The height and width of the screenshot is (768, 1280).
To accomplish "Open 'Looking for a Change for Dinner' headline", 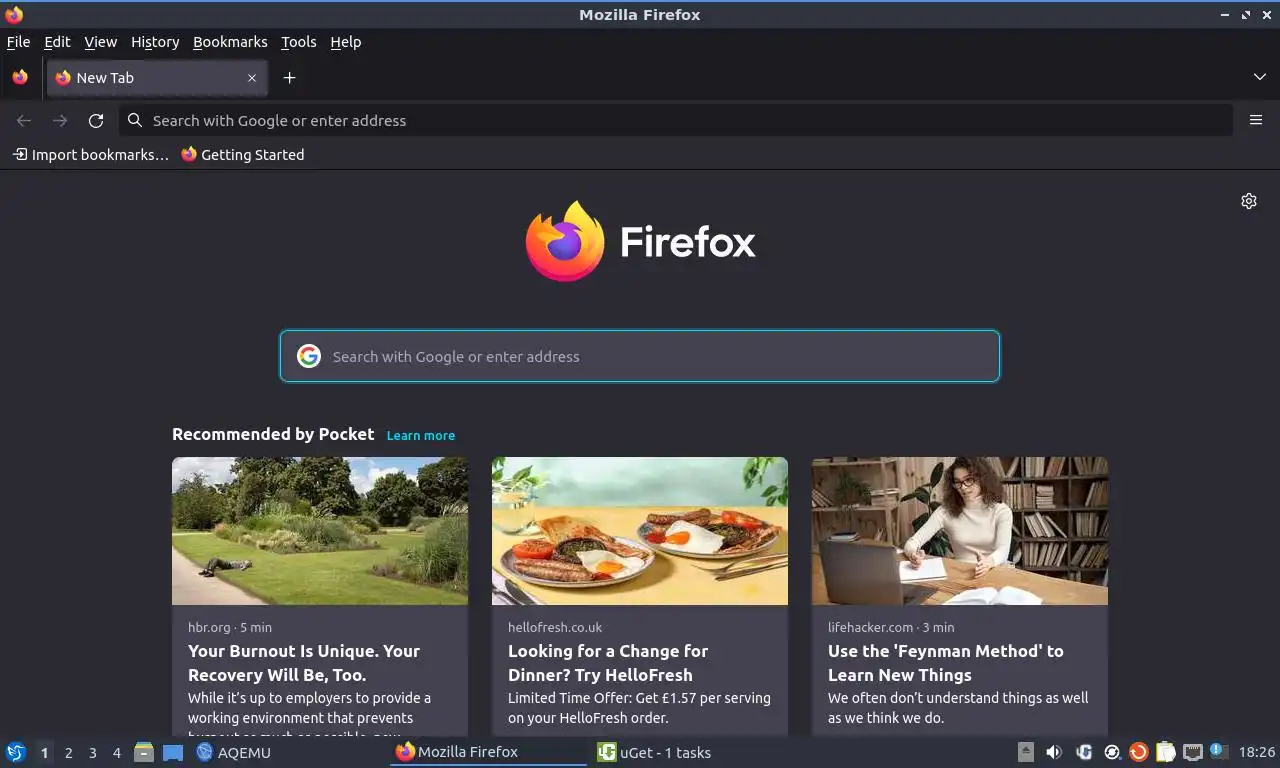I will 608,663.
